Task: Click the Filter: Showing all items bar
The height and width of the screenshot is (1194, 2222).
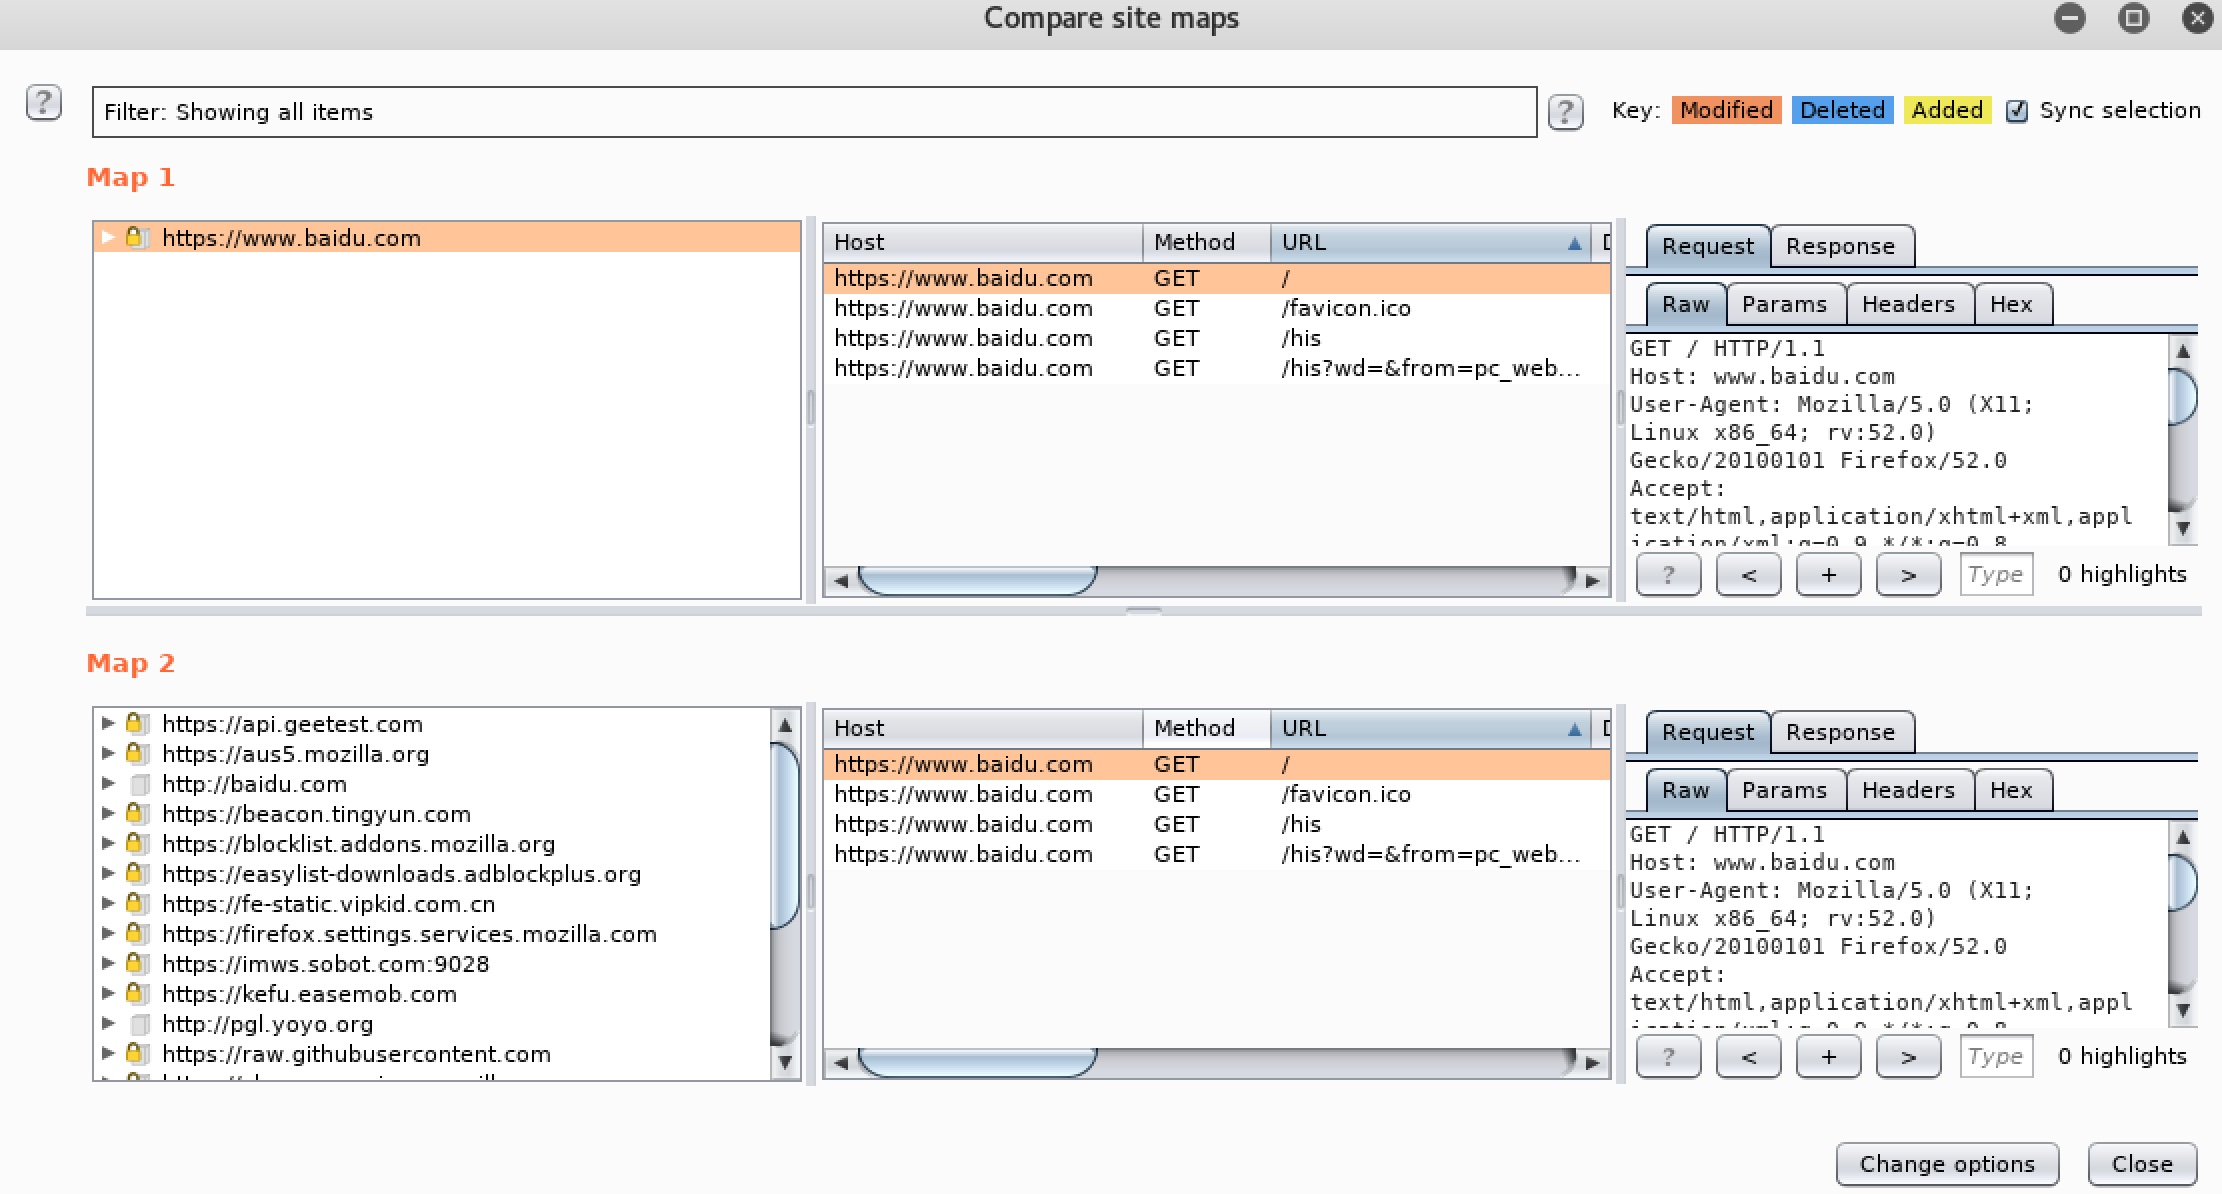Action: coord(814,112)
